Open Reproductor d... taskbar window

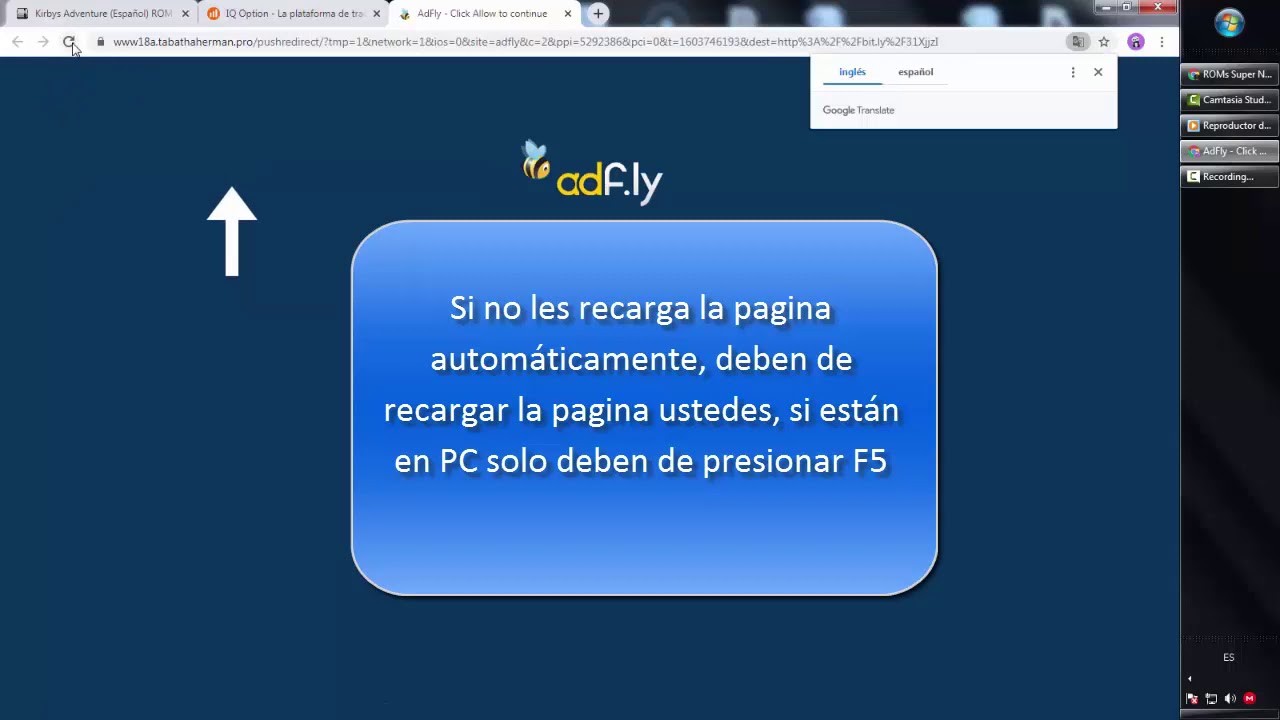[x=1230, y=125]
